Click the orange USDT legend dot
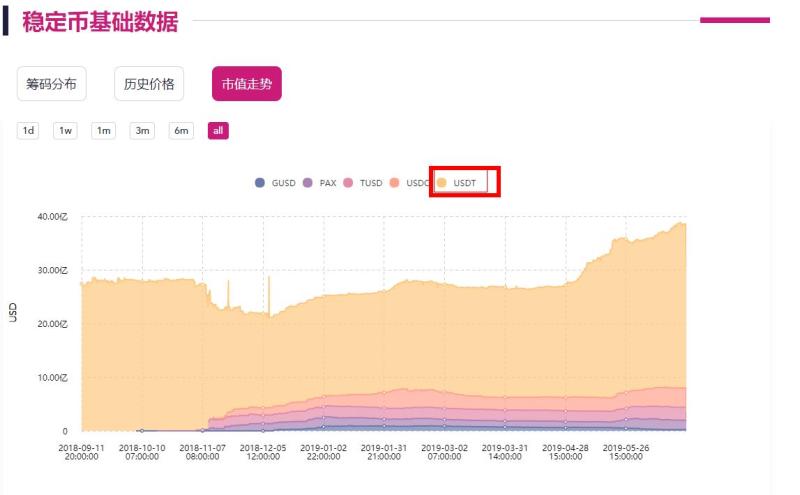The image size is (800, 495). 441,183
